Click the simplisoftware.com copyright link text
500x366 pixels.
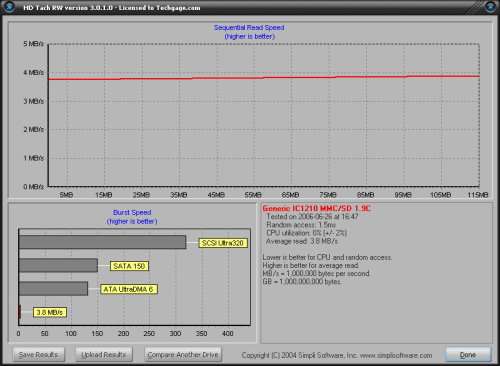pos(396,355)
